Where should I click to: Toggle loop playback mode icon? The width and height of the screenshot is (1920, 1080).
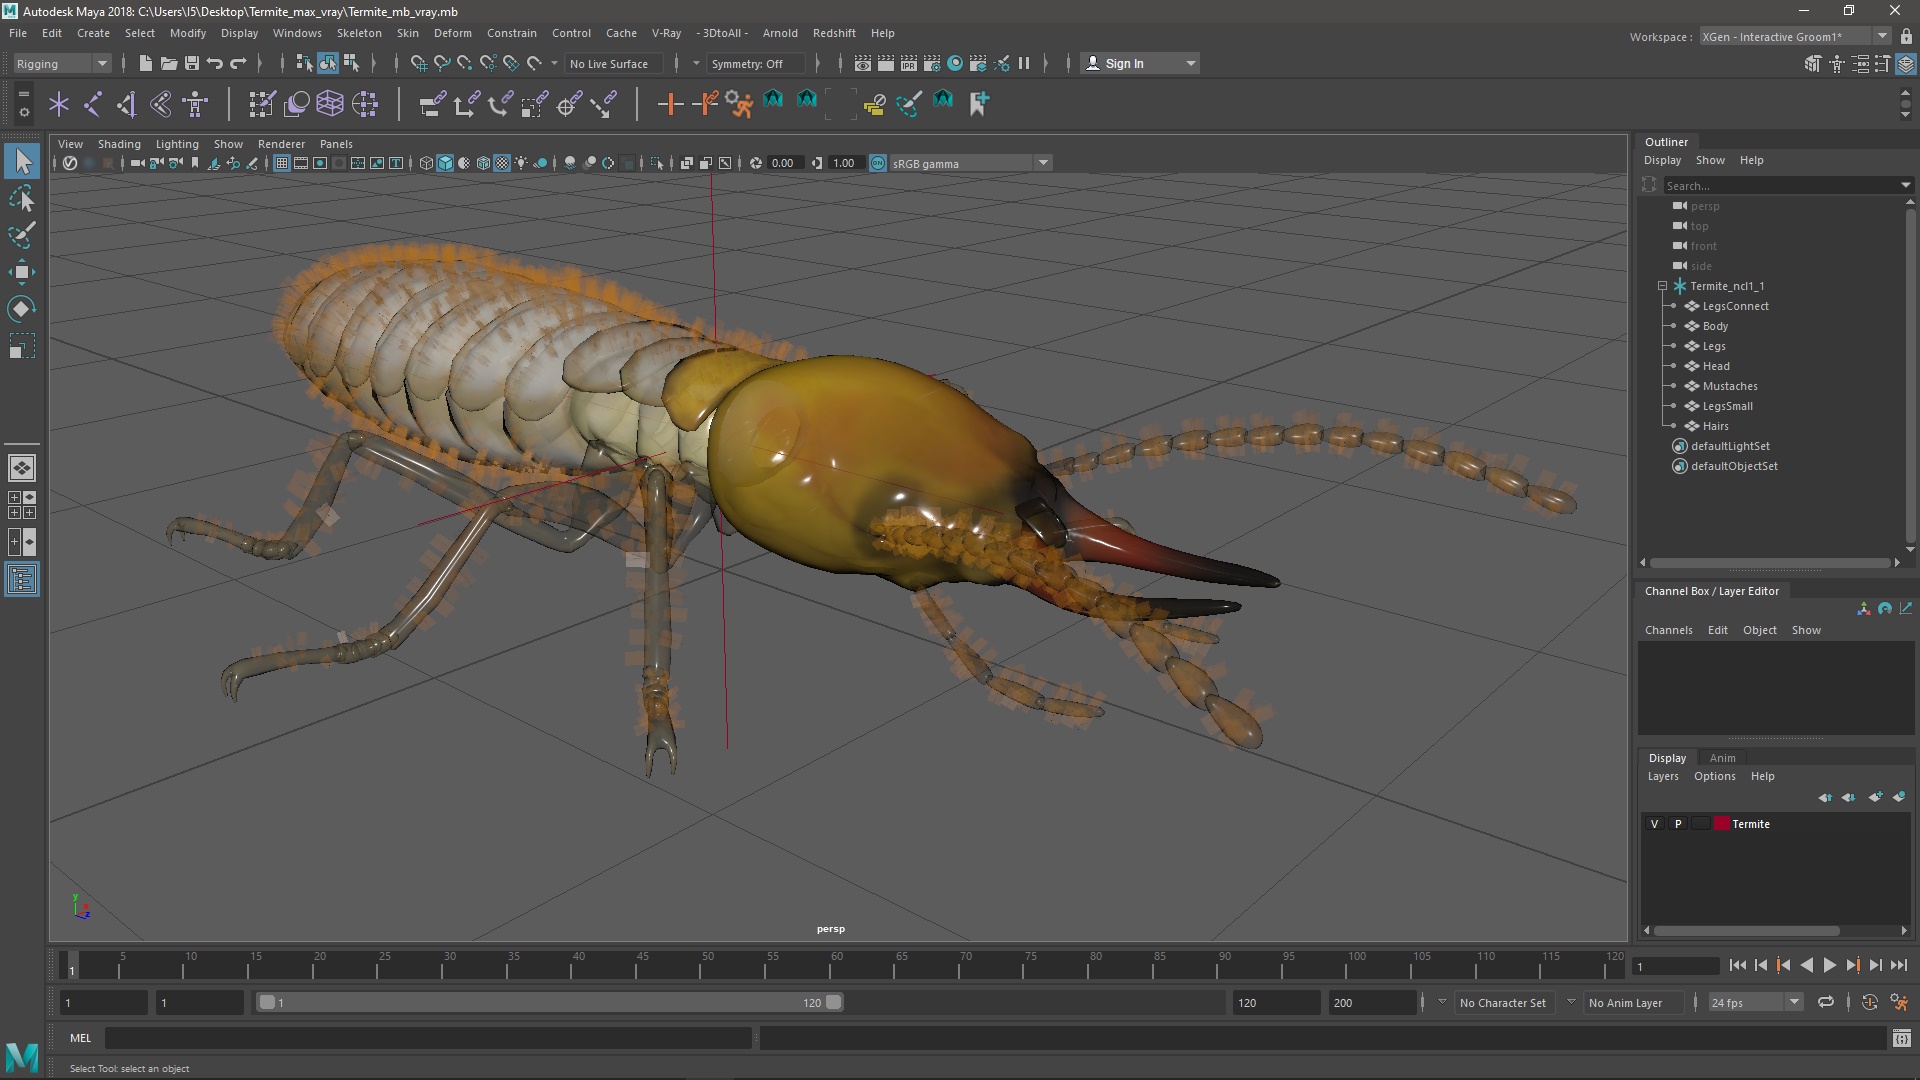pyautogui.click(x=1826, y=1002)
